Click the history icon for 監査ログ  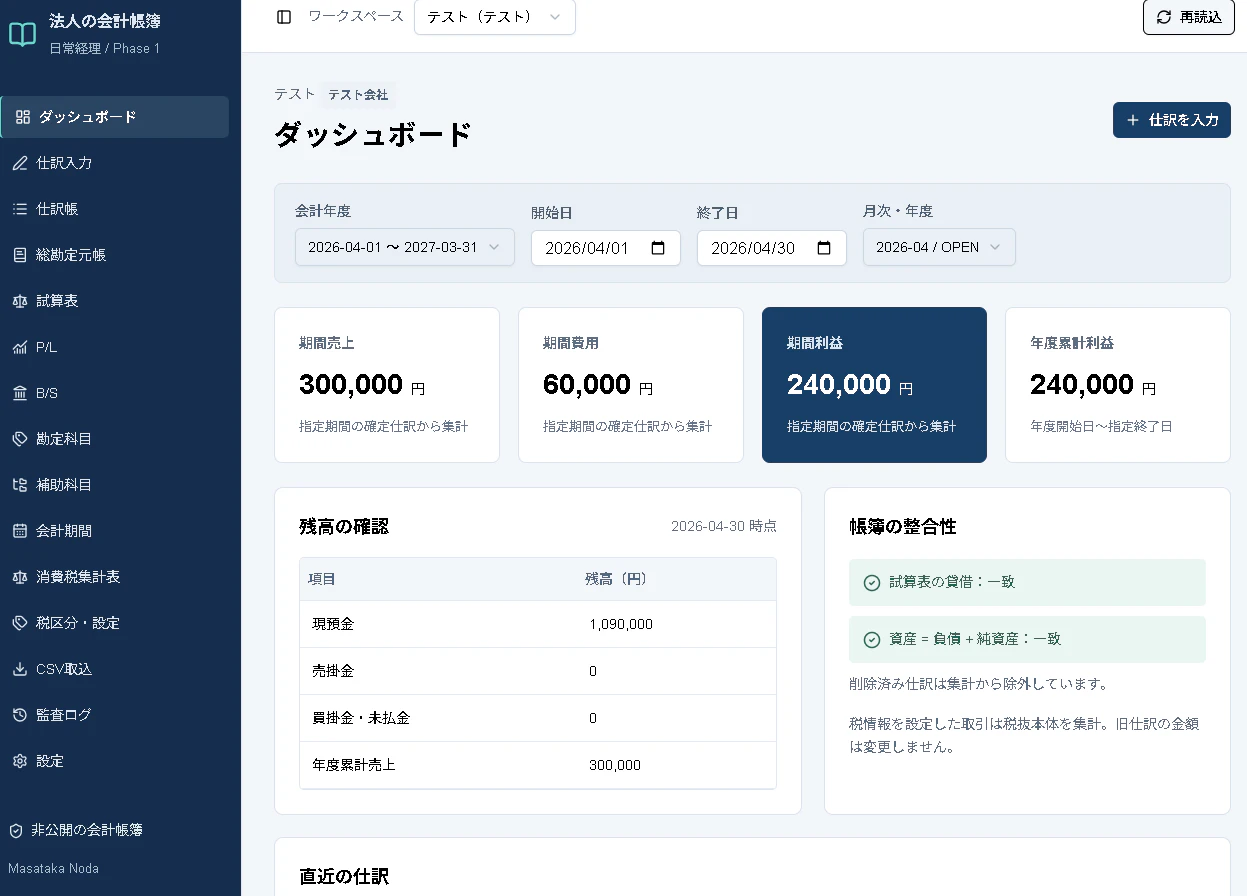pyautogui.click(x=20, y=715)
